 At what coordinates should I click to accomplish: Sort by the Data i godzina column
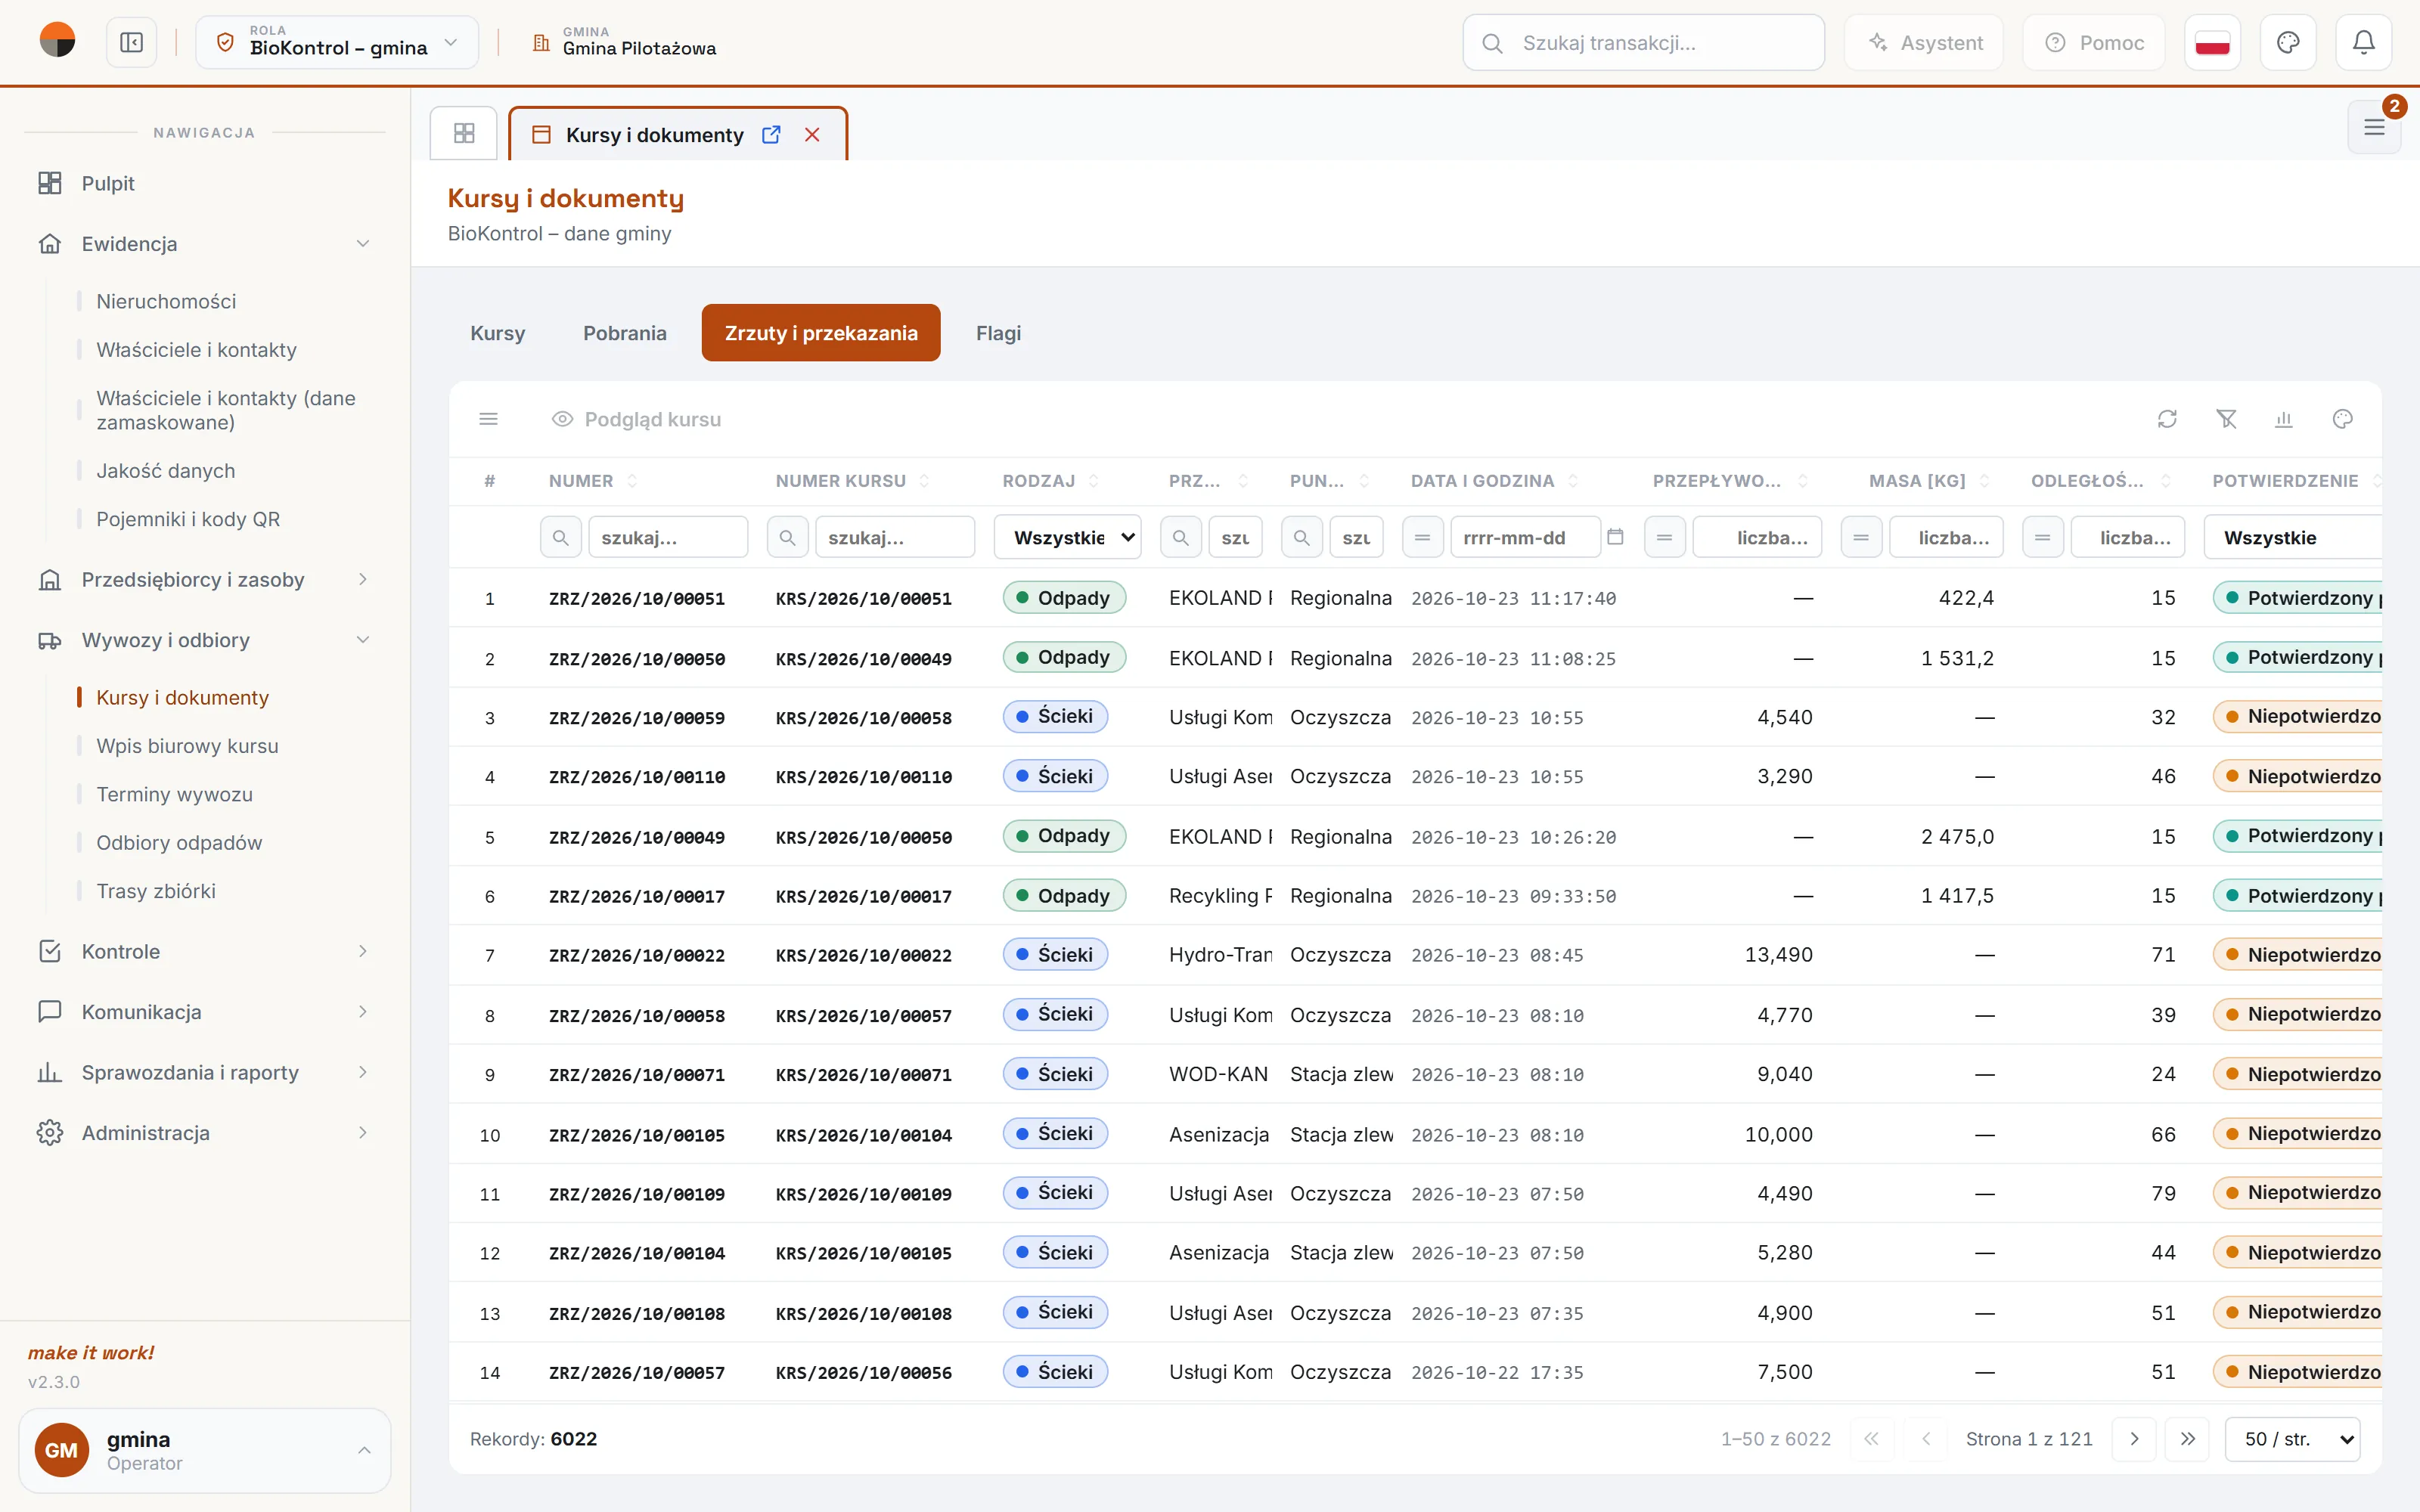[x=1493, y=481]
